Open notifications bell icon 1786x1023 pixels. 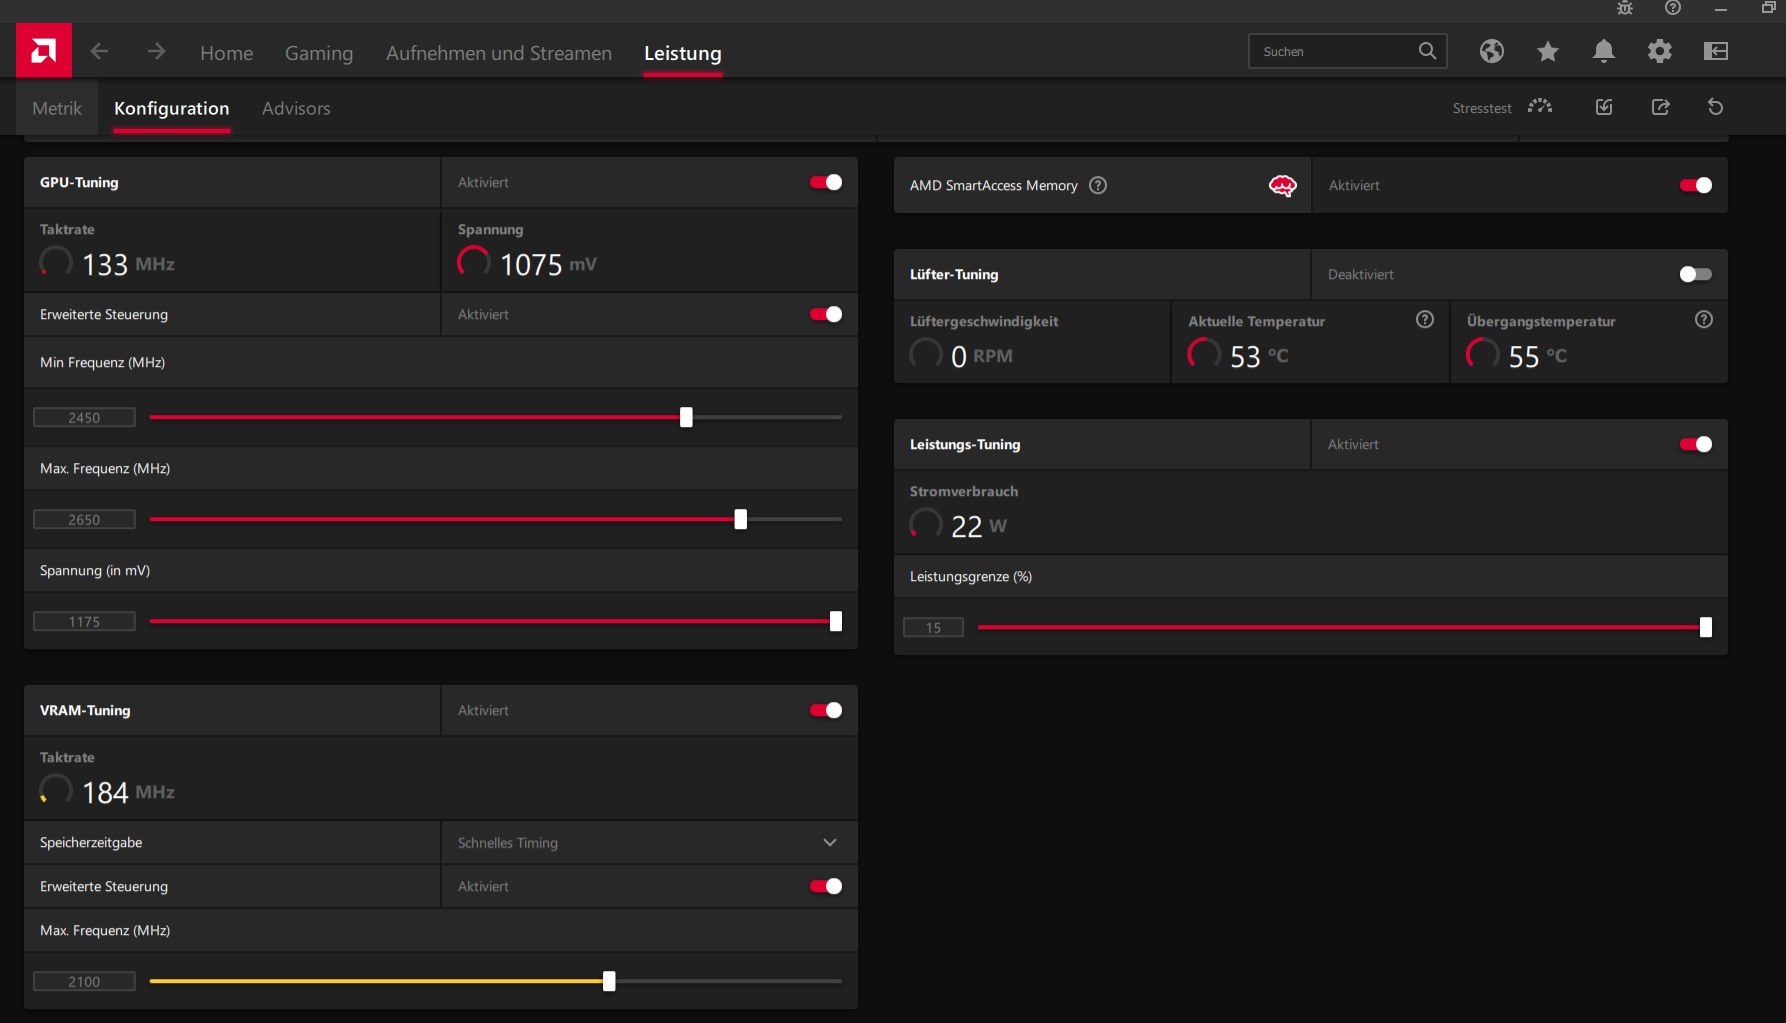click(x=1604, y=51)
